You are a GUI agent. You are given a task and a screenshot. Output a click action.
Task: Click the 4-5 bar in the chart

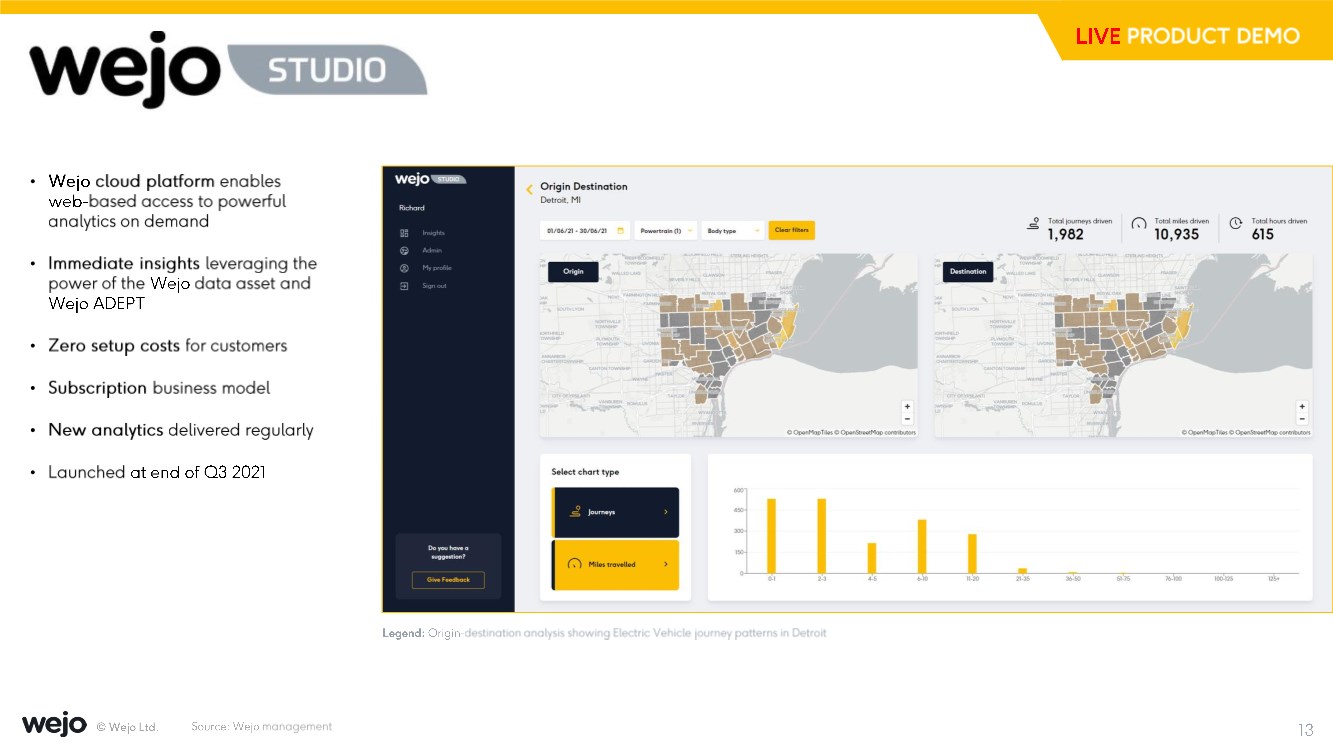[x=872, y=558]
